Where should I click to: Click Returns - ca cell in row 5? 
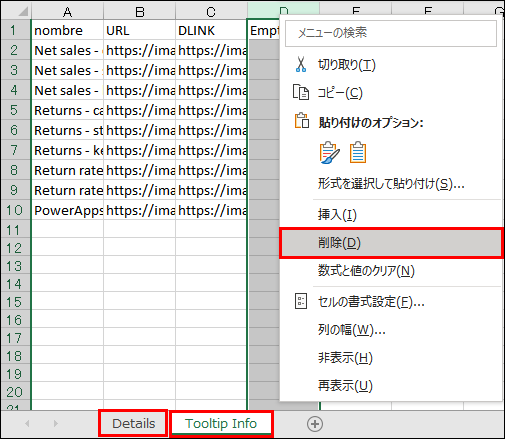pyautogui.click(x=67, y=110)
